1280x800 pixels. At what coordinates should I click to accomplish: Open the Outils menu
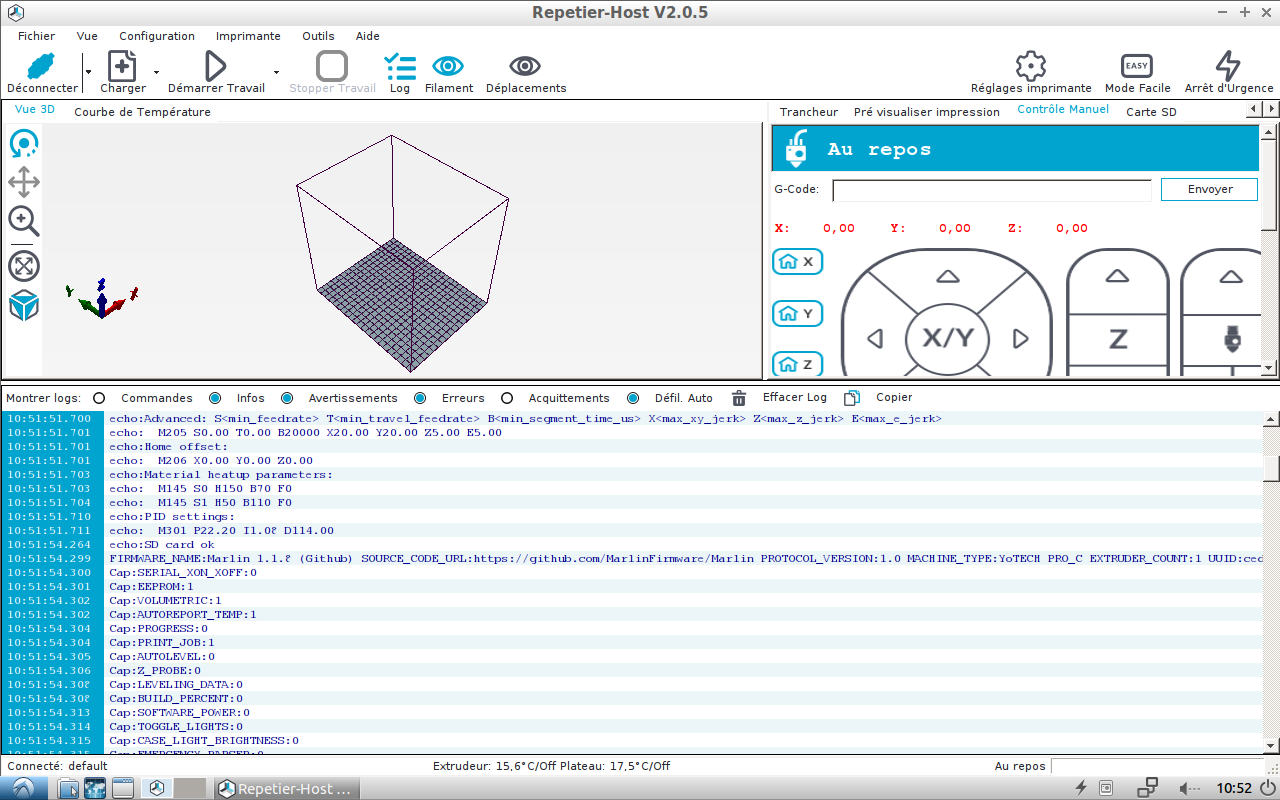click(x=318, y=36)
